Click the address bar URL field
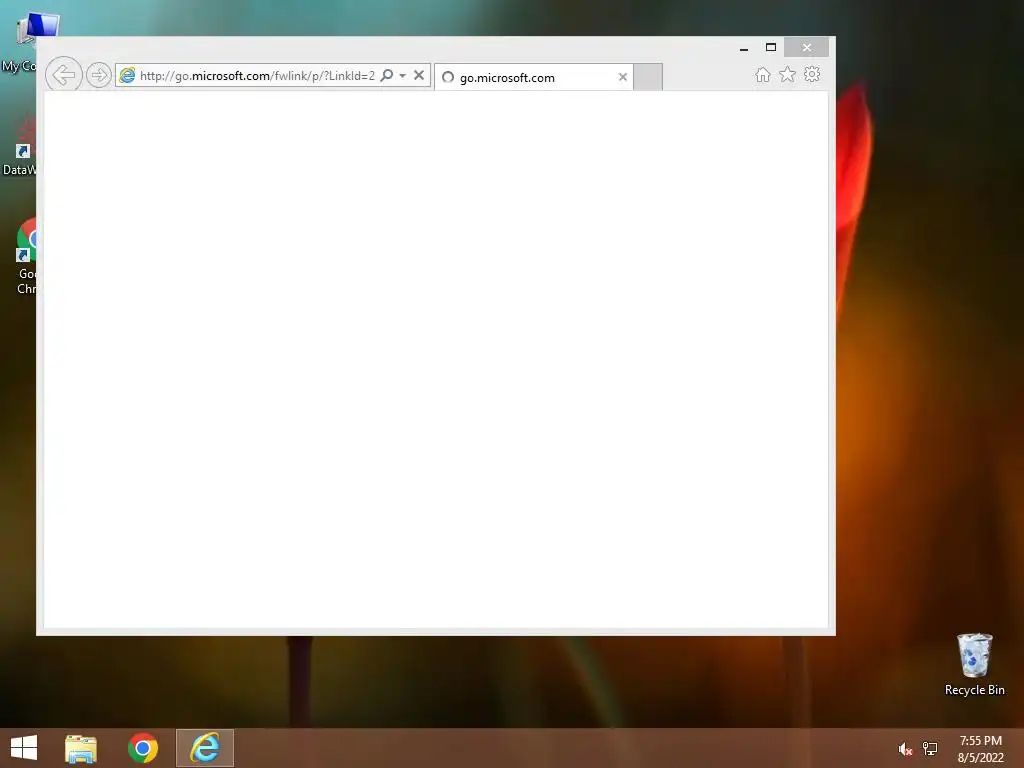The width and height of the screenshot is (1024, 768). pos(257,76)
